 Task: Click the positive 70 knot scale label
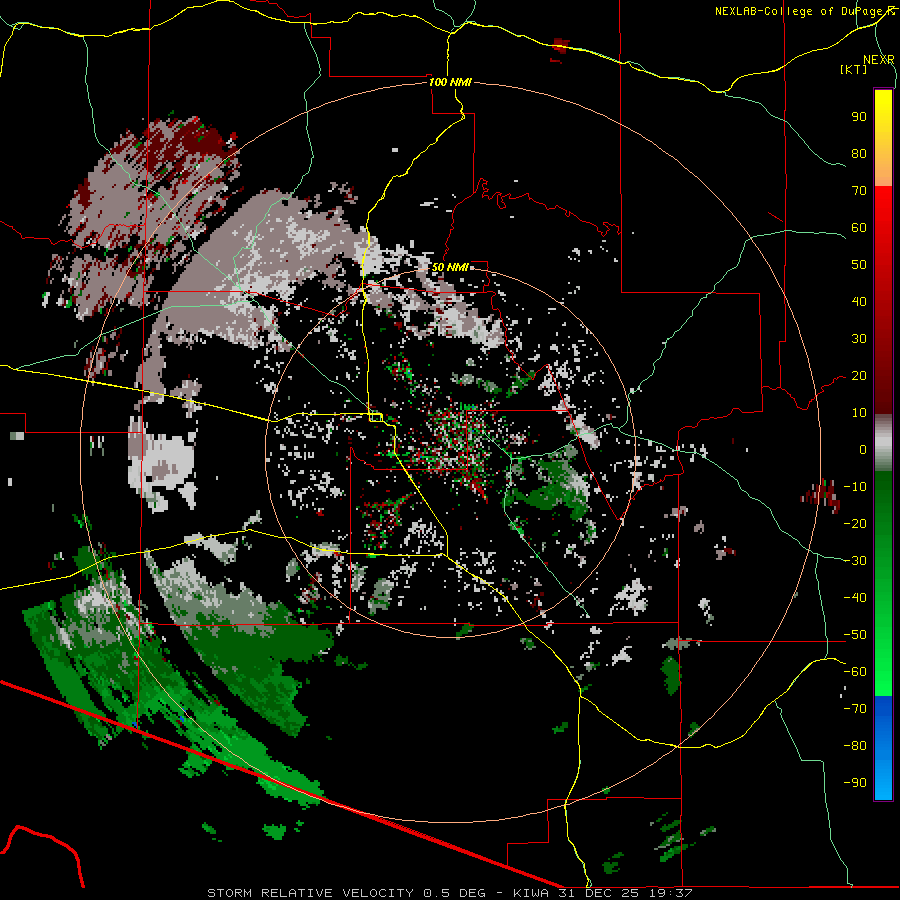pyautogui.click(x=859, y=191)
